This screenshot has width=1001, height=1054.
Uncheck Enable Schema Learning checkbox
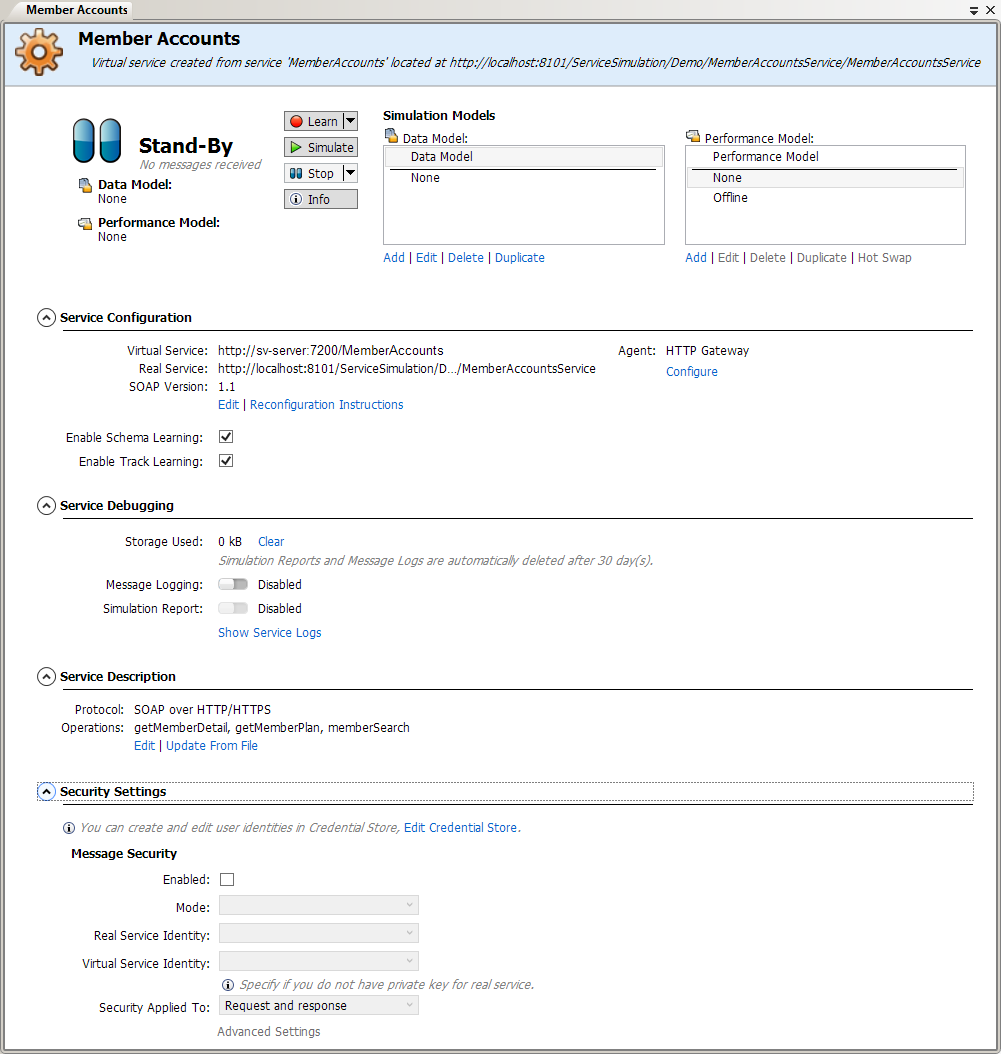(226, 437)
